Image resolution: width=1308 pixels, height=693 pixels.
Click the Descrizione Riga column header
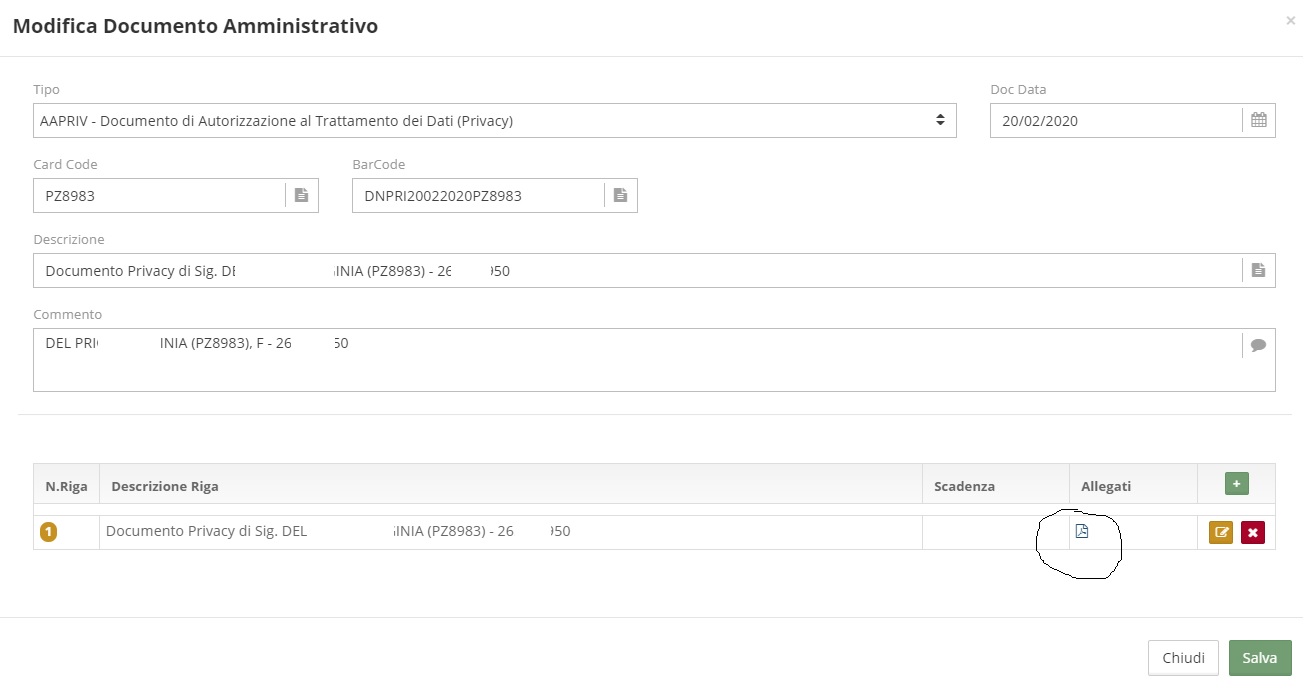click(x=165, y=486)
